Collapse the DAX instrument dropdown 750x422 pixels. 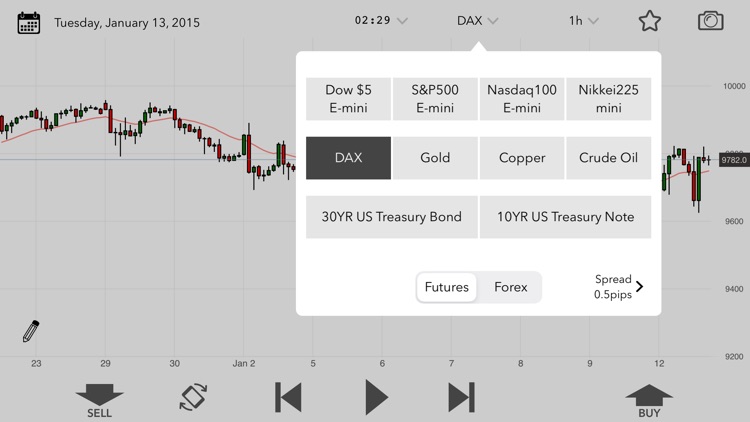click(x=477, y=21)
